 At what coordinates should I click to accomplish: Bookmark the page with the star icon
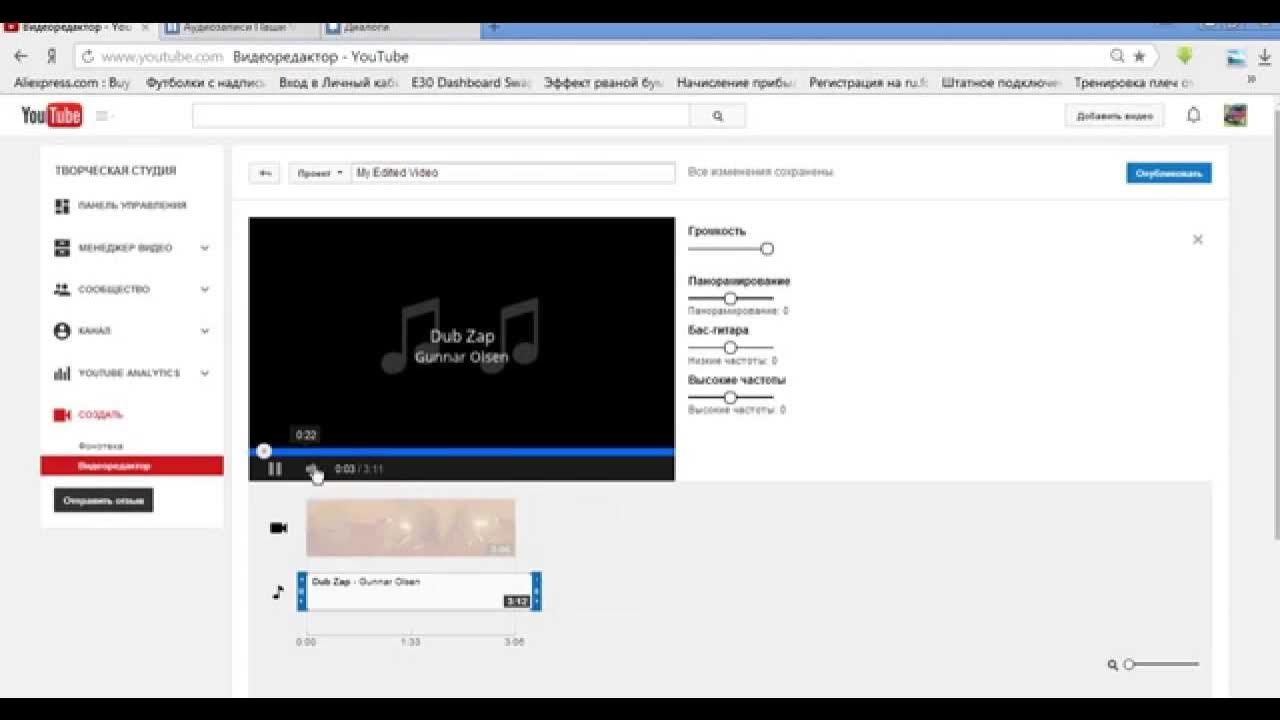[1139, 56]
